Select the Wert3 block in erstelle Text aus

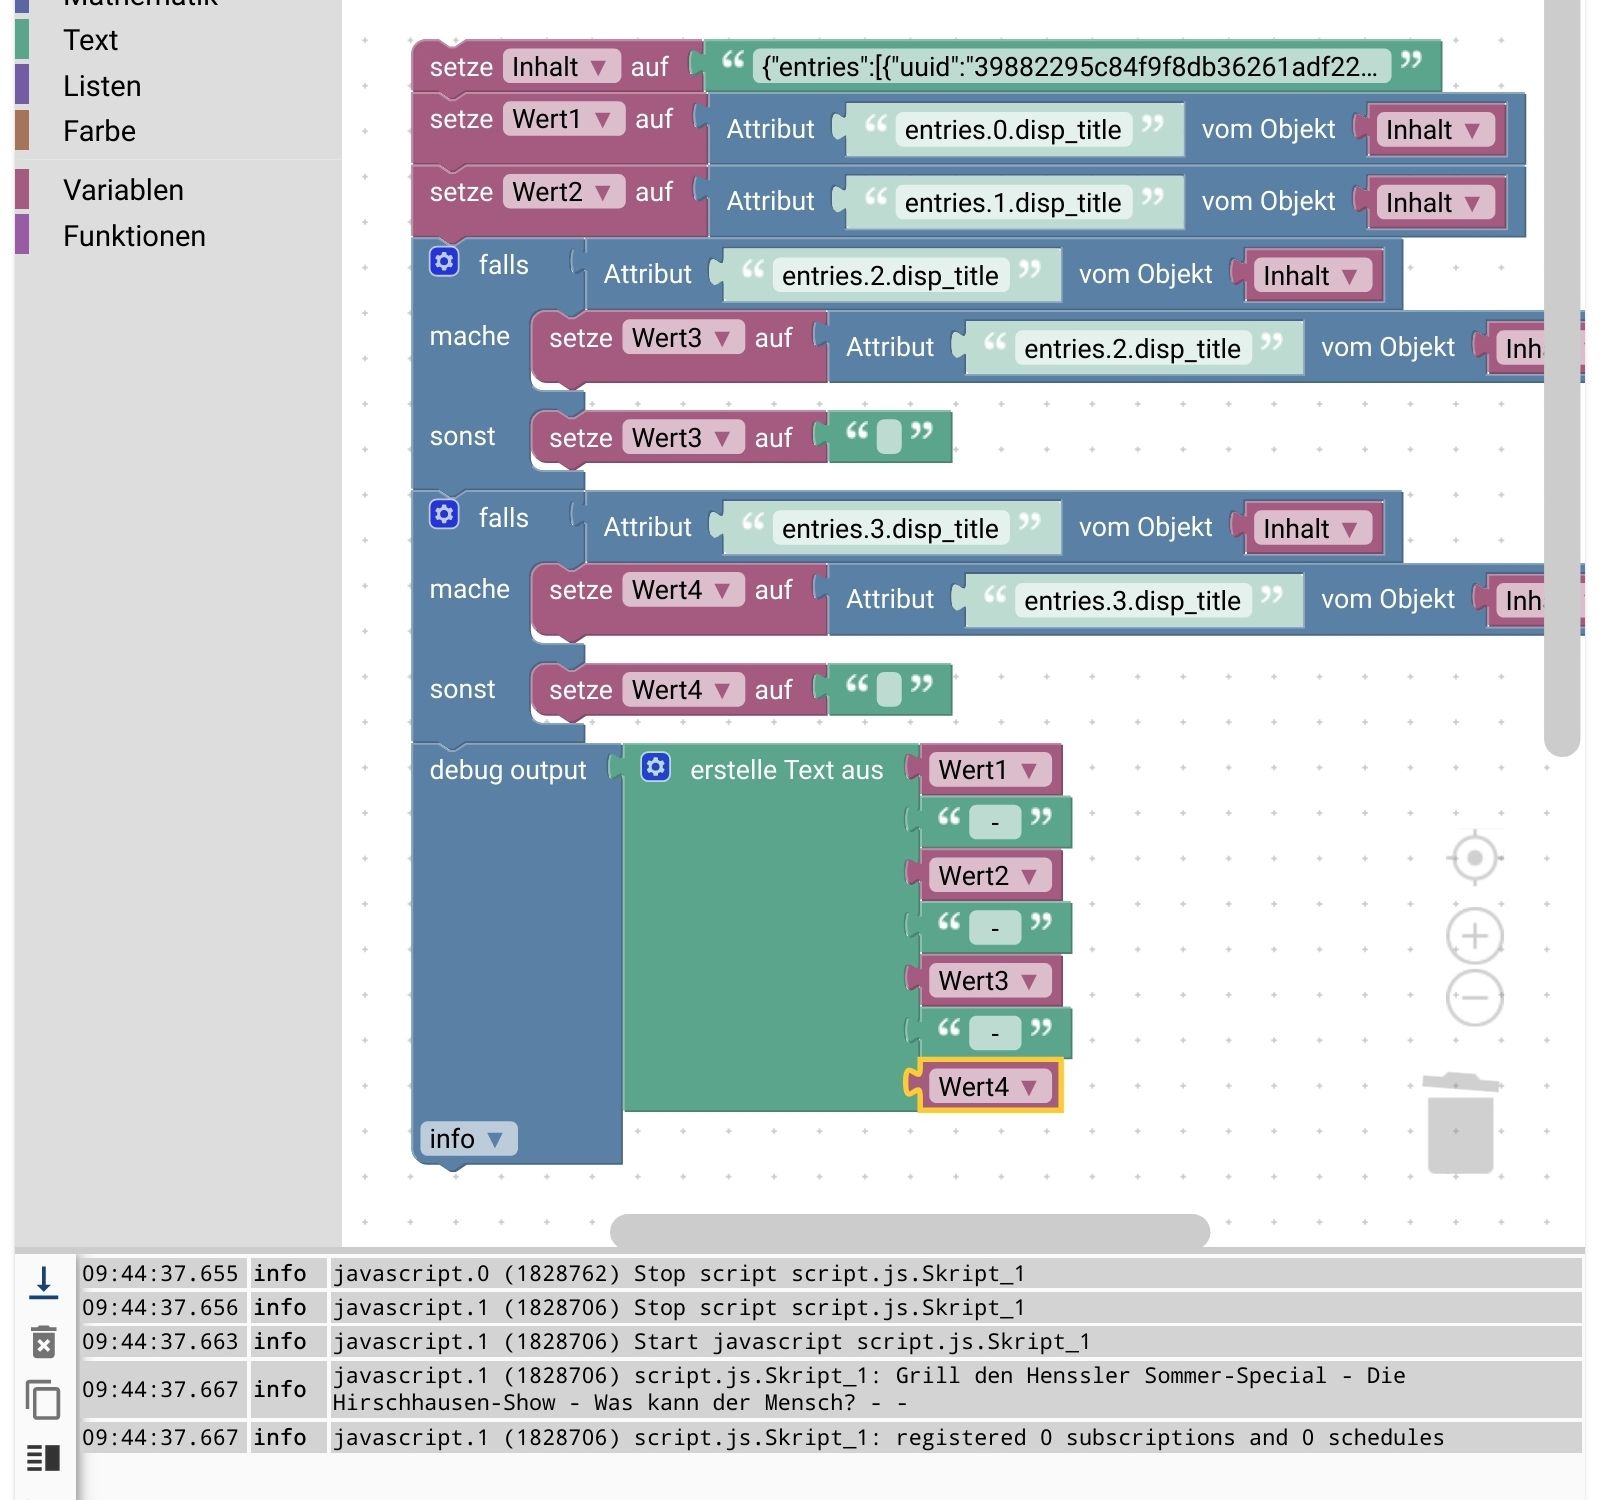click(989, 981)
